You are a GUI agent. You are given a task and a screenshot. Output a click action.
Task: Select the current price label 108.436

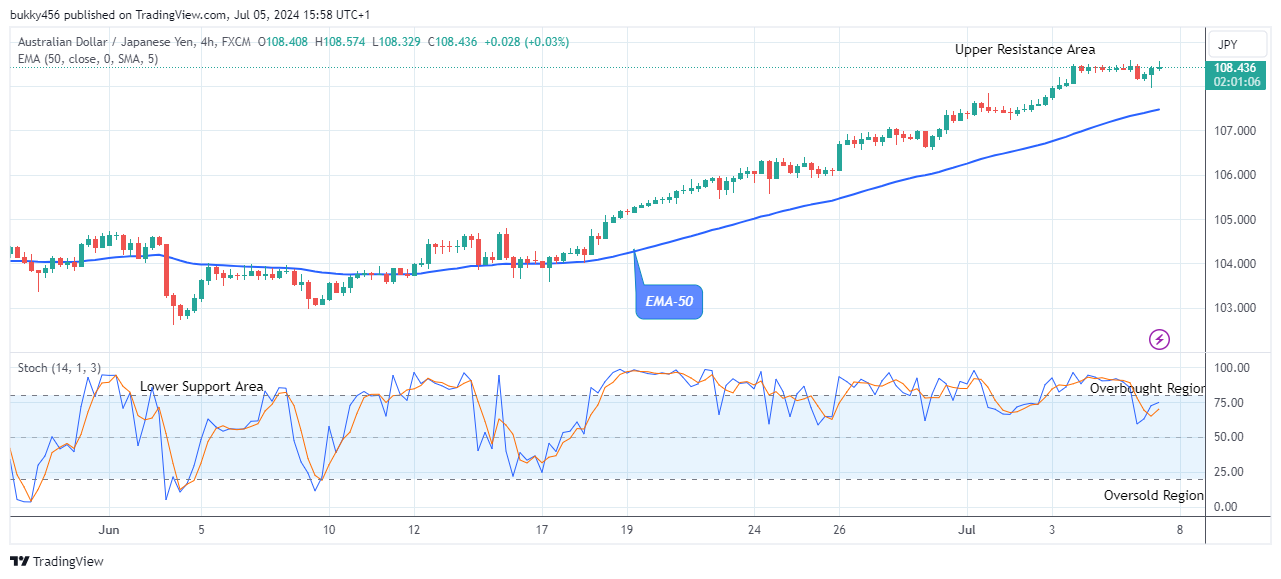[1236, 67]
